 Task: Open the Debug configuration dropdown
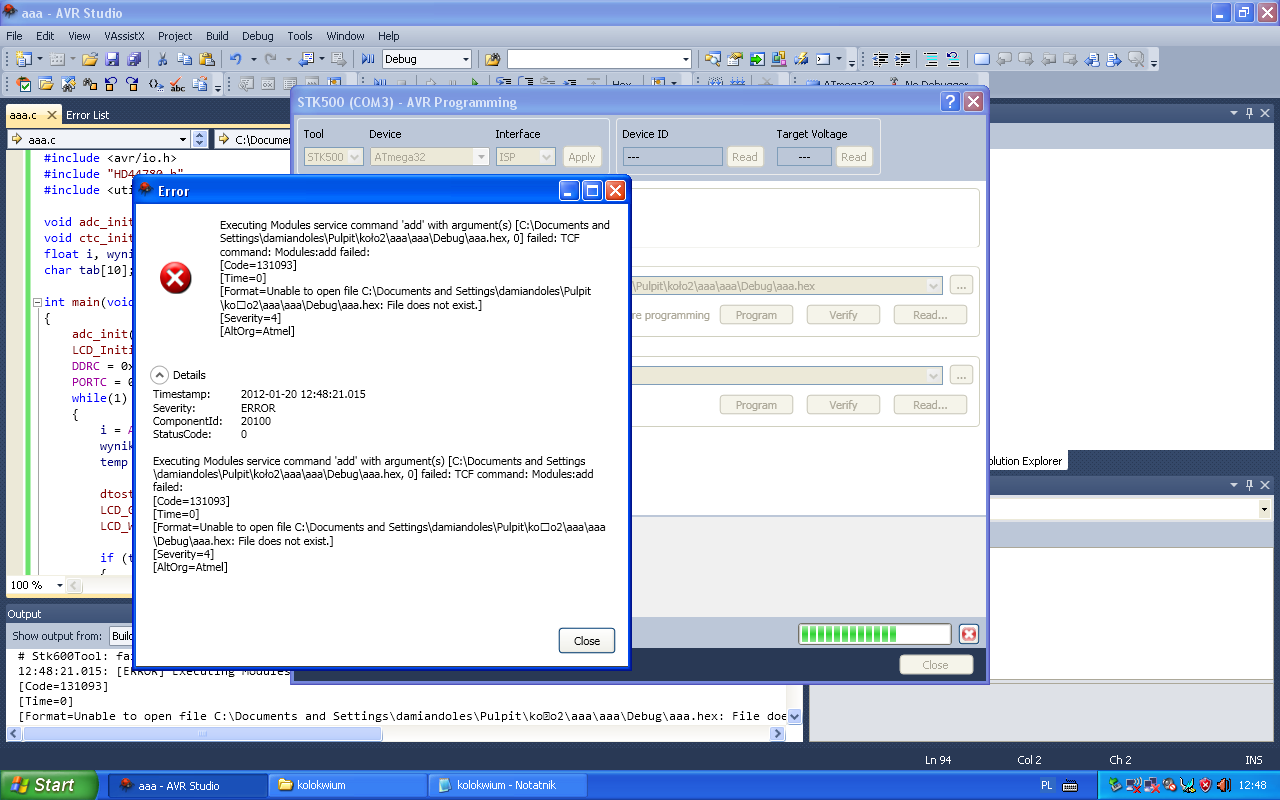466,59
